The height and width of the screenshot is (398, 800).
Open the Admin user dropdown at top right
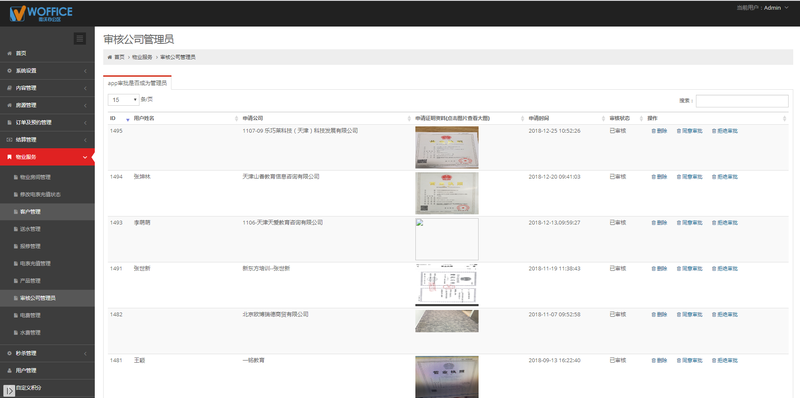pyautogui.click(x=763, y=8)
